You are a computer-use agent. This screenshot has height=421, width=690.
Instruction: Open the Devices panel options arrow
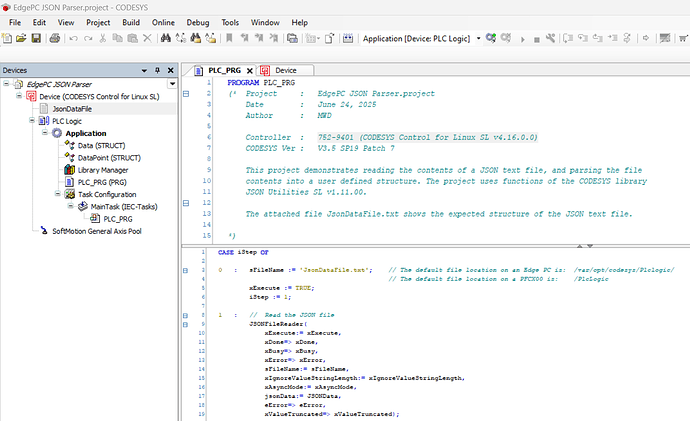tap(144, 70)
